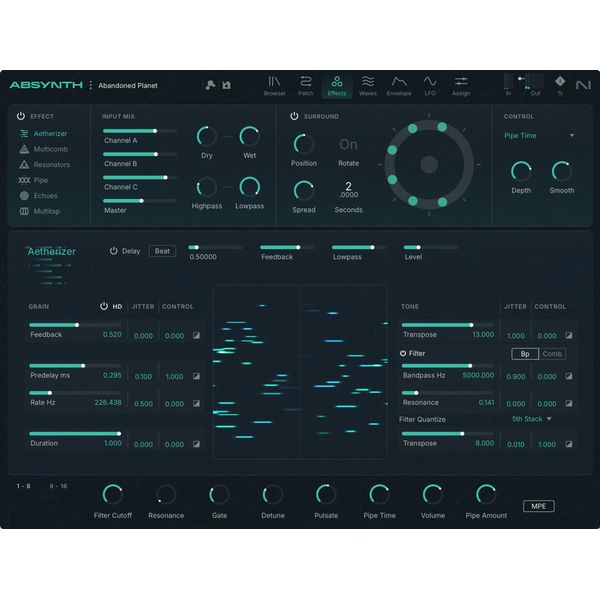Adjust the delay Feedback slider
600x600 pixels.
click(x=287, y=248)
